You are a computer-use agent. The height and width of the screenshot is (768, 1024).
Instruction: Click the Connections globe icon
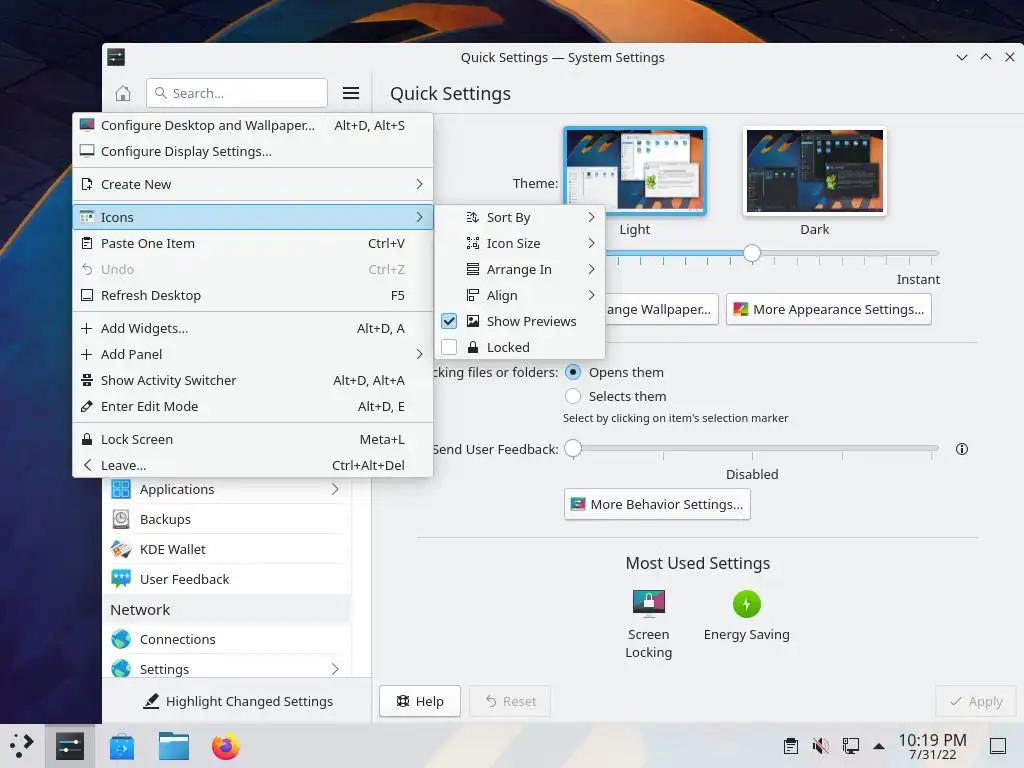point(121,639)
